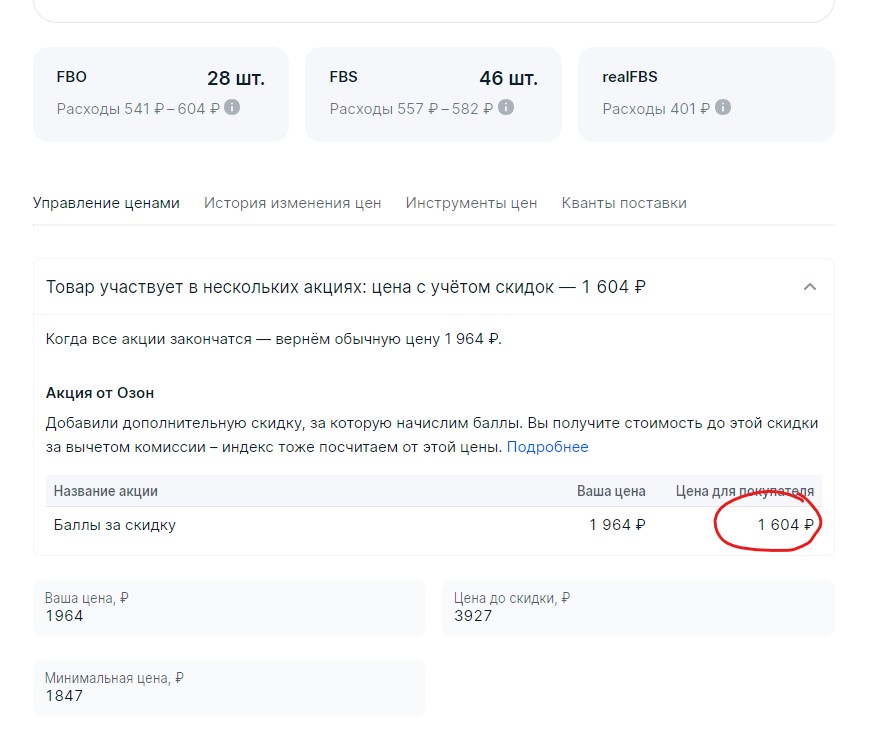Select the Расходы 401 ₽ text
Image resolution: width=875 pixels, height=741 pixels.
click(x=656, y=108)
